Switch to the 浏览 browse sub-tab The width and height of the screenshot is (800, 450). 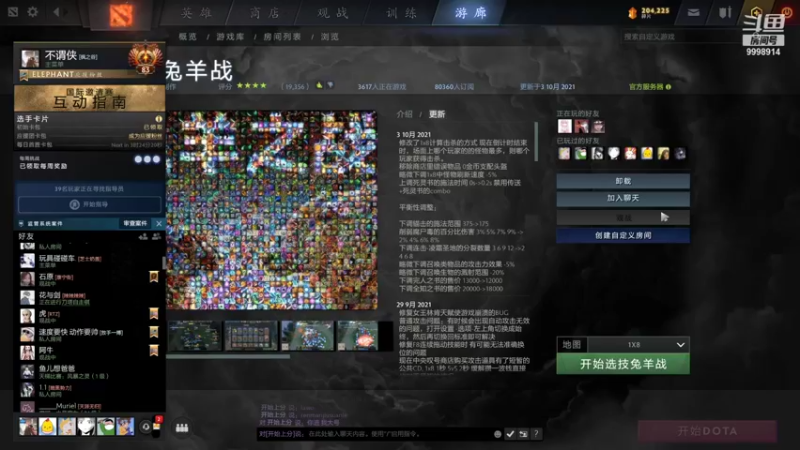[x=330, y=37]
